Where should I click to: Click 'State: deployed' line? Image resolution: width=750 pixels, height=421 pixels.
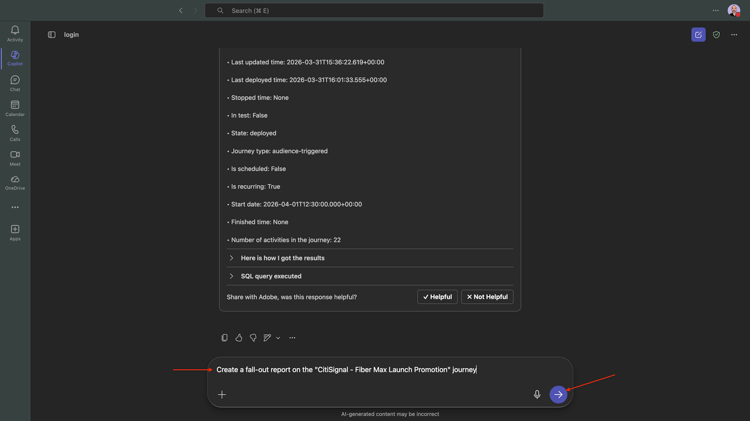(x=252, y=133)
